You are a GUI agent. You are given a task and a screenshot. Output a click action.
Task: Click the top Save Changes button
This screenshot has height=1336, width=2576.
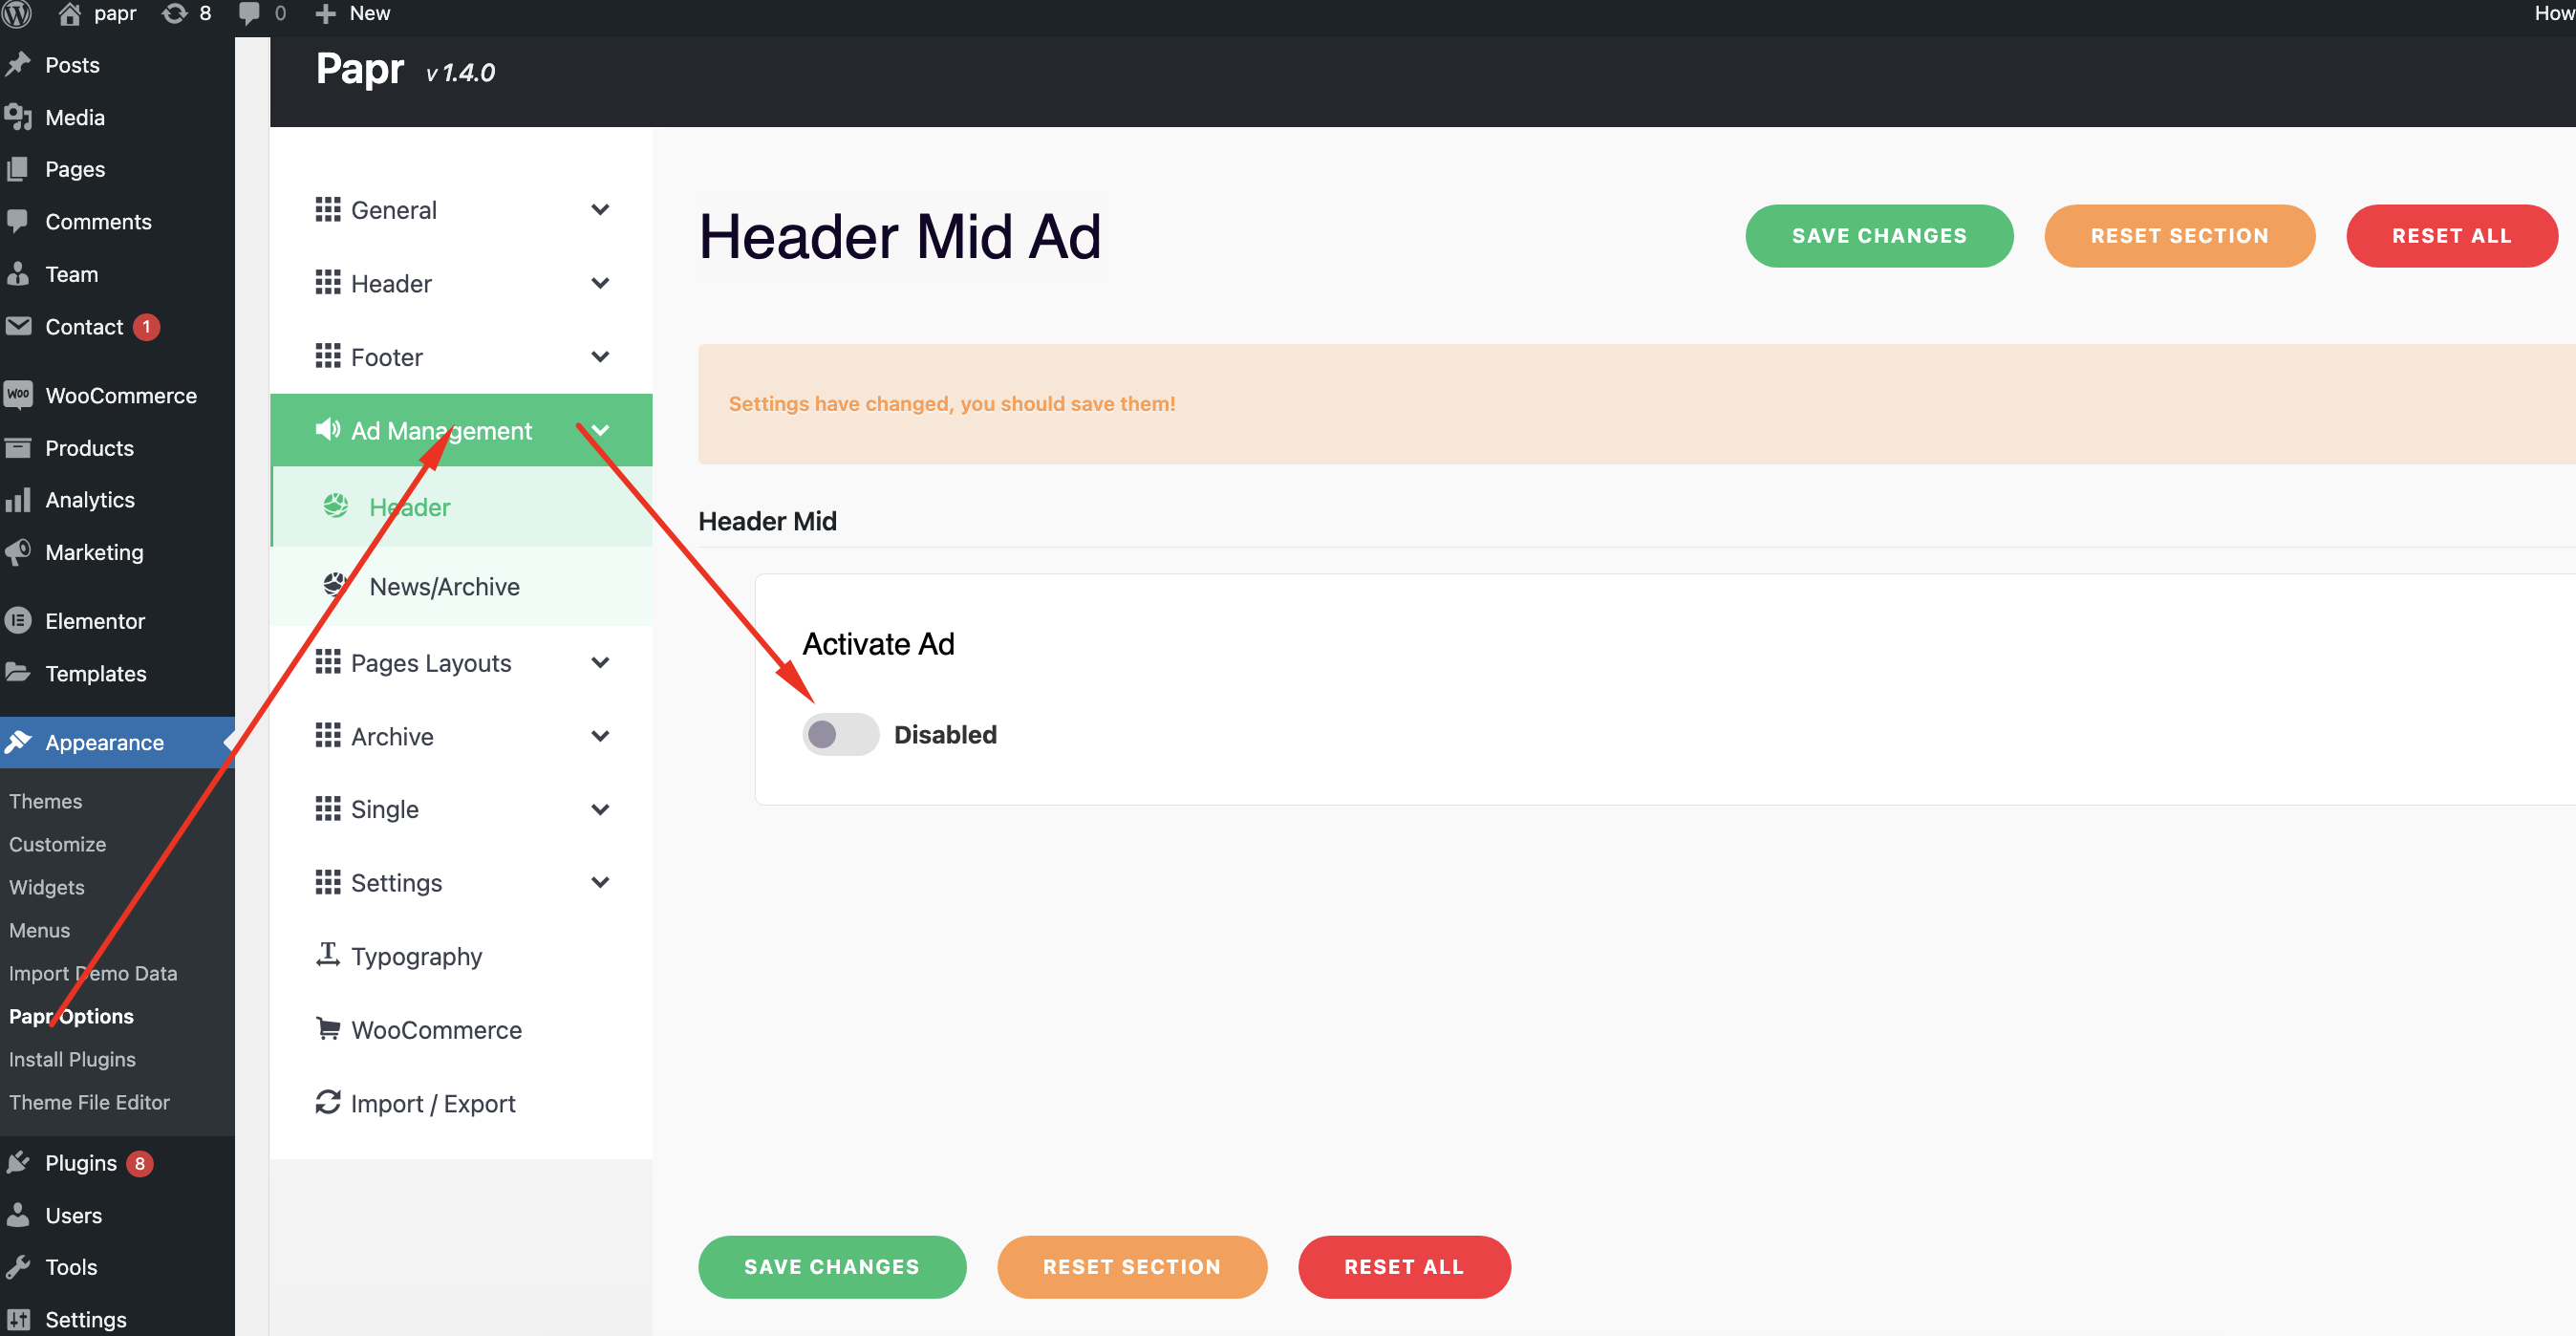[1879, 236]
